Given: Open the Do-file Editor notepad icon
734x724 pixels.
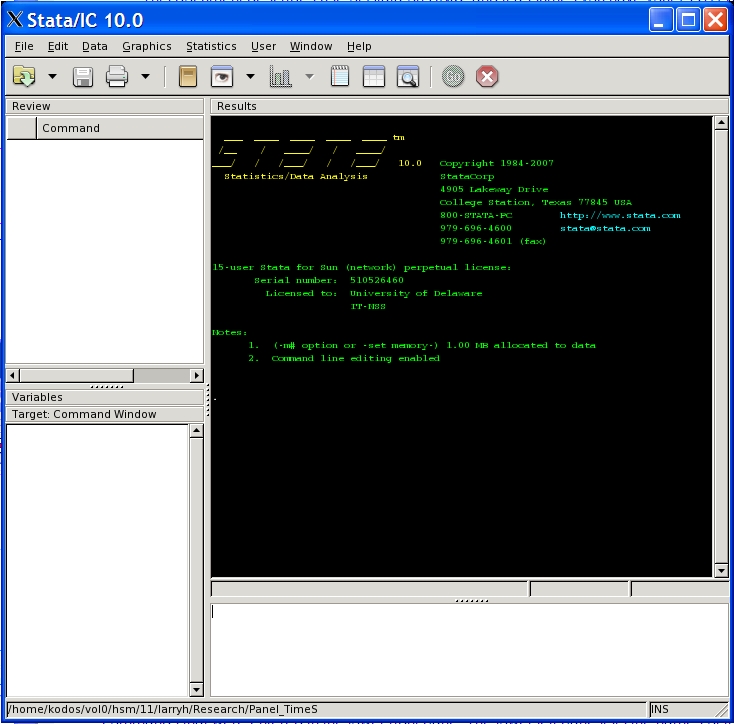Looking at the screenshot, I should [x=340, y=77].
